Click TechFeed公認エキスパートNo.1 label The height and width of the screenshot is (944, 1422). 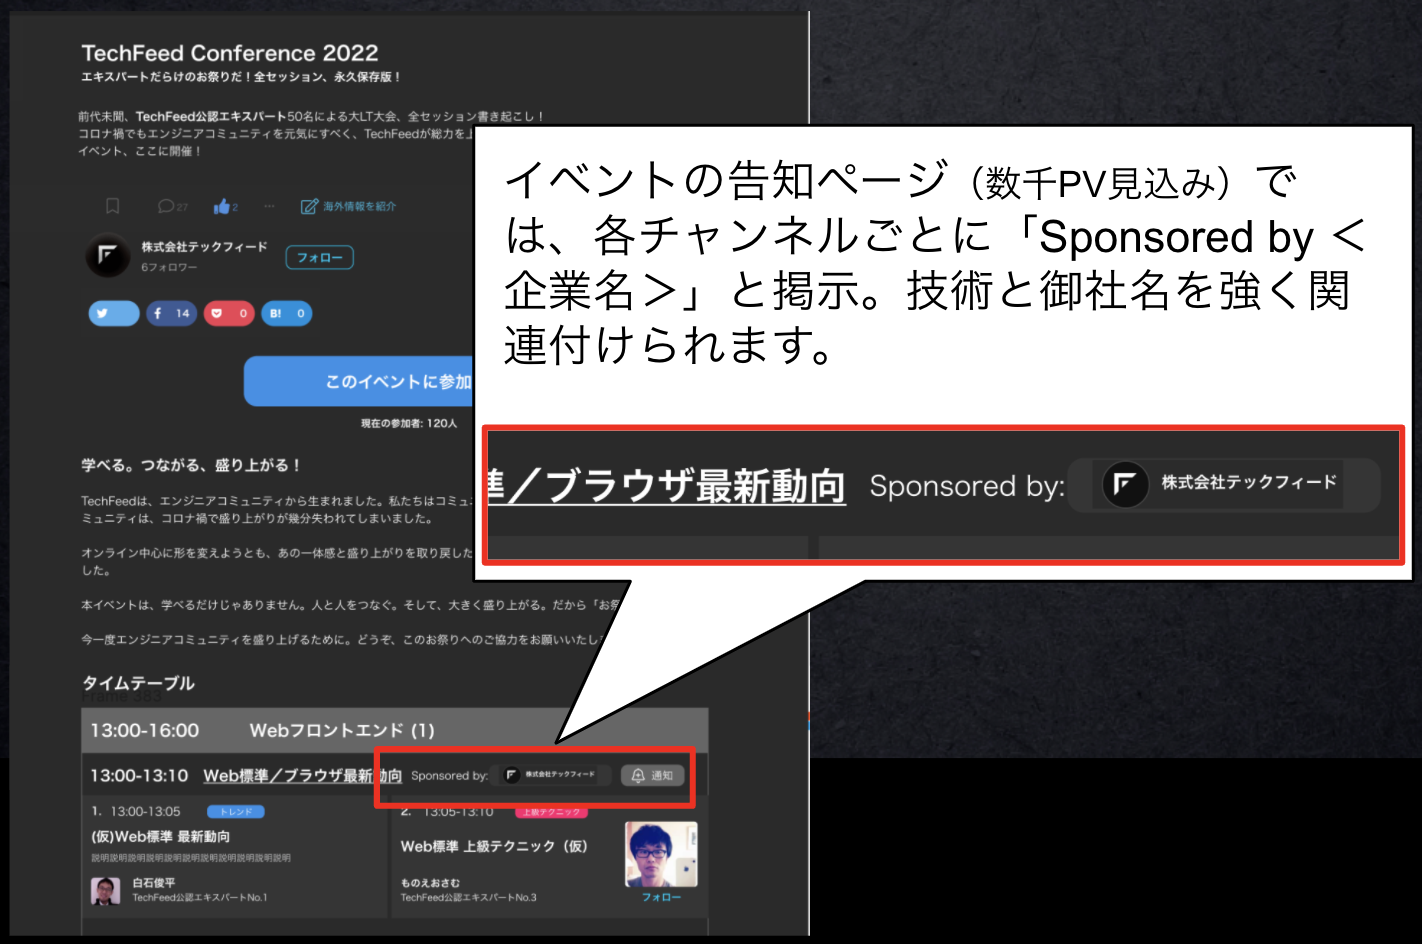click(200, 897)
